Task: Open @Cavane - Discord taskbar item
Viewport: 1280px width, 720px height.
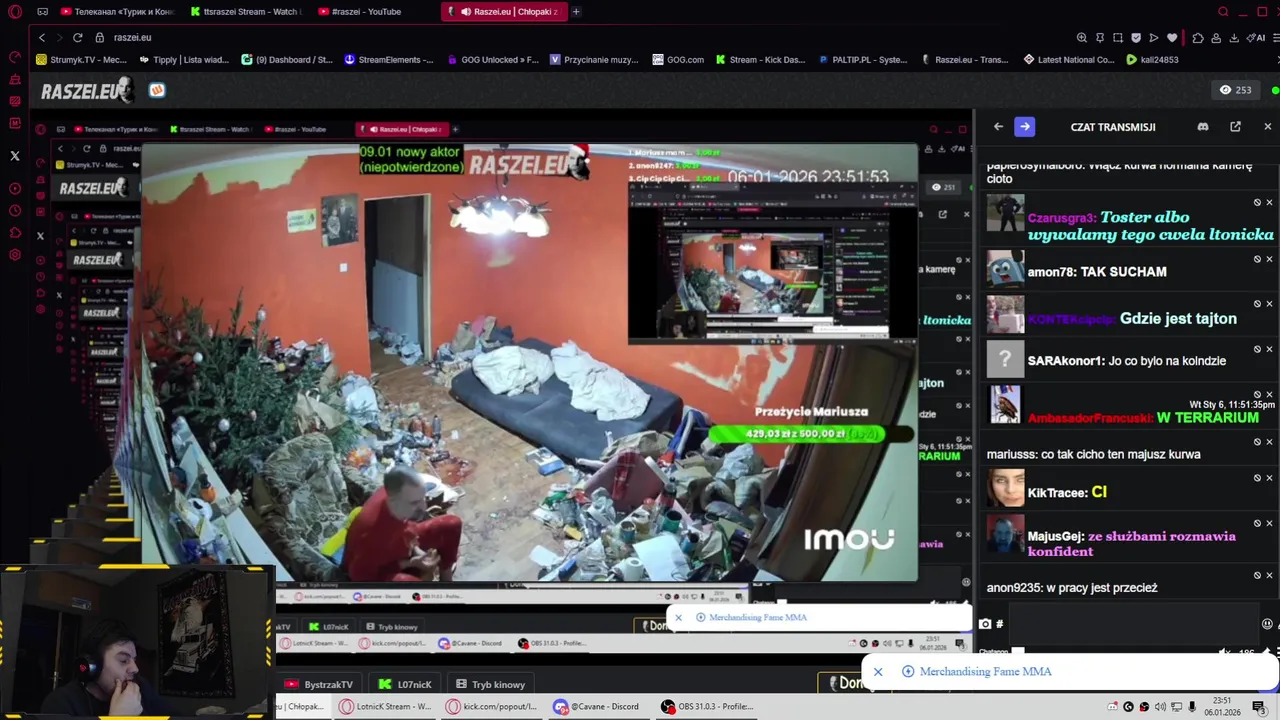Action: pyautogui.click(x=597, y=706)
